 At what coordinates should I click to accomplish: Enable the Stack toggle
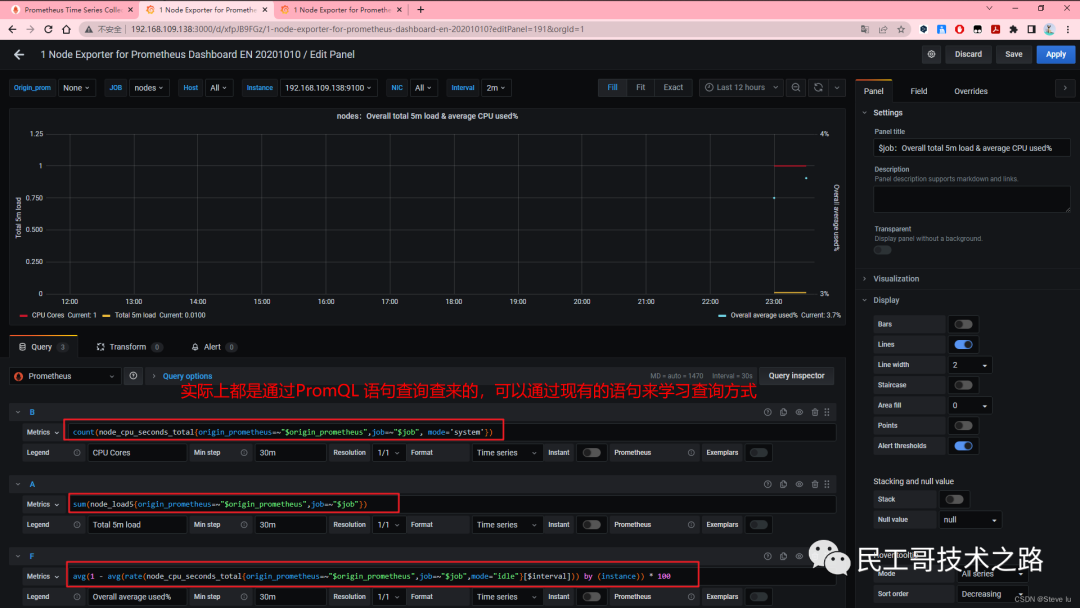[x=954, y=499]
